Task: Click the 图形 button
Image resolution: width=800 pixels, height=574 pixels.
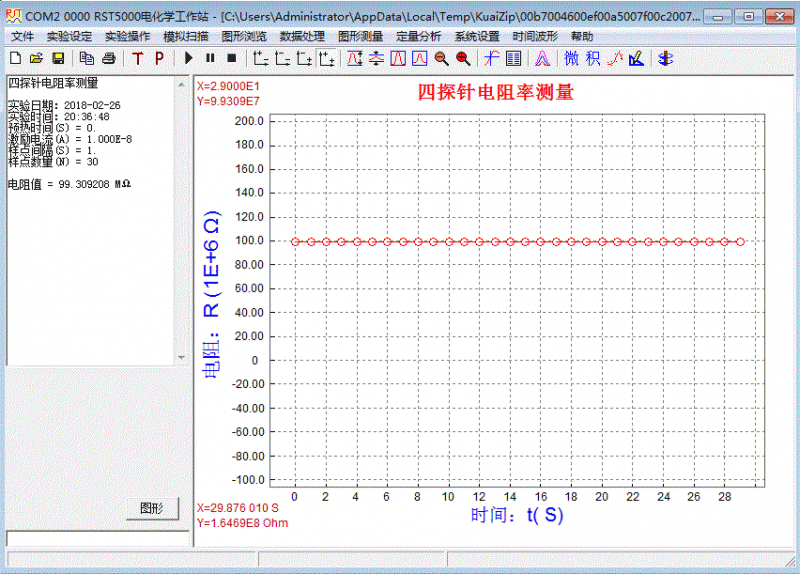Action: (152, 508)
